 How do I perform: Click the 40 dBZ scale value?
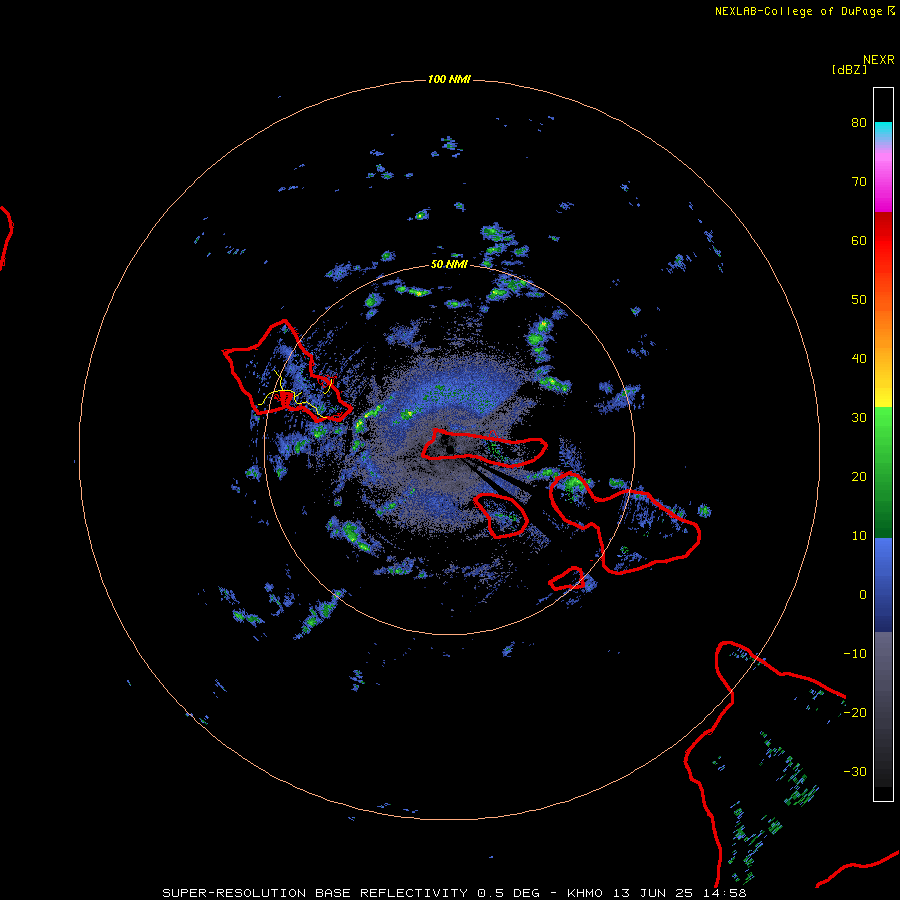(859, 359)
